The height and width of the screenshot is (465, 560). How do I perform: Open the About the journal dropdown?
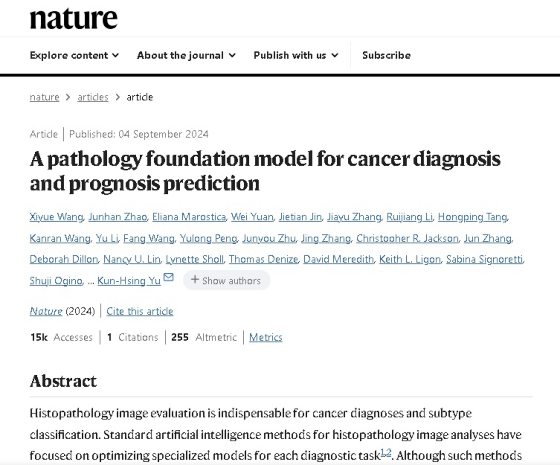tap(186, 55)
